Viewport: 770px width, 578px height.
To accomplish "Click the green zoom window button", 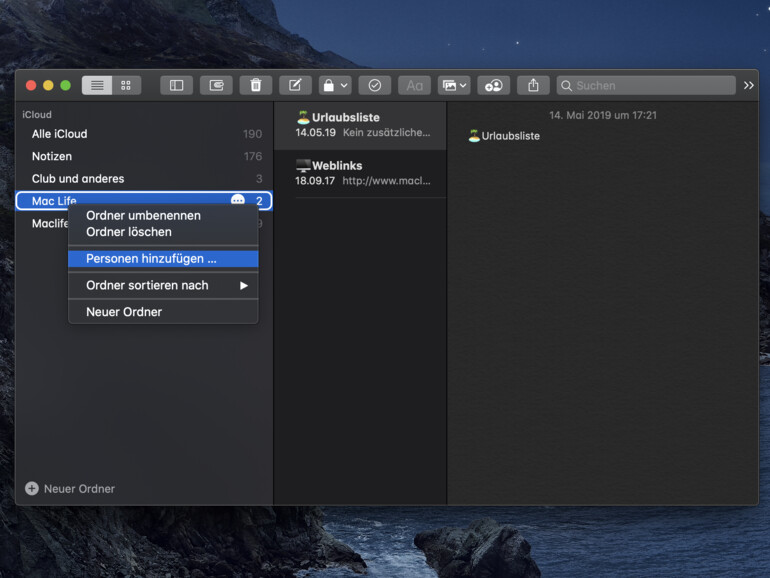I will tap(65, 85).
